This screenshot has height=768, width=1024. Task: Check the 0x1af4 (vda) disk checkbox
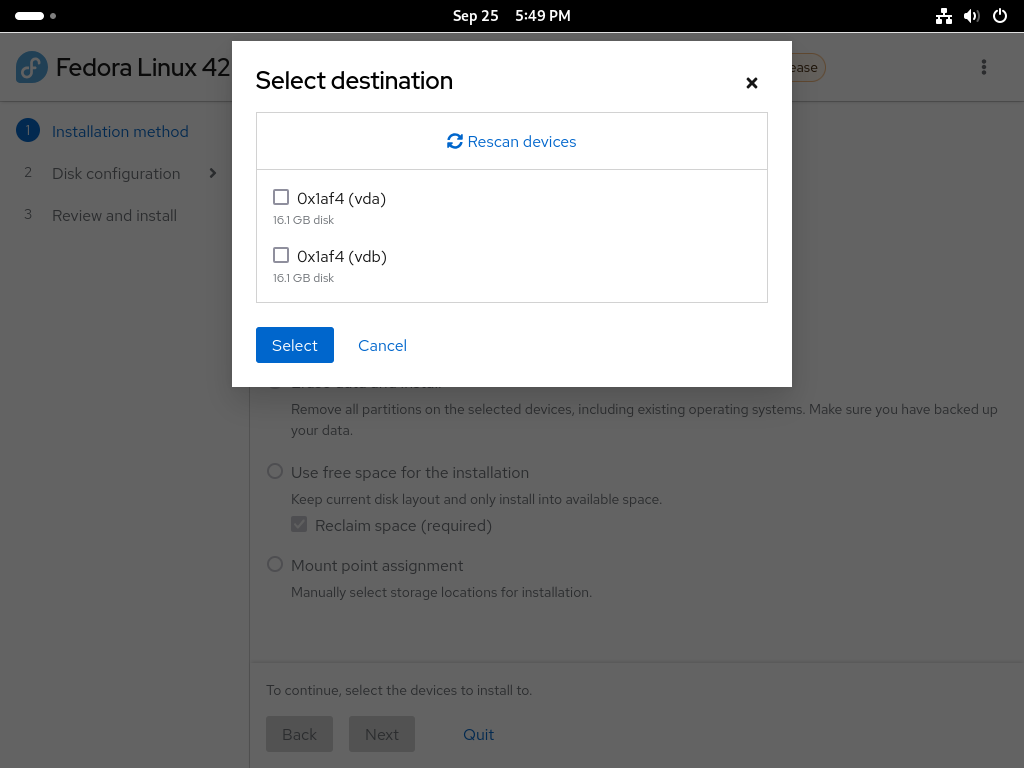(281, 197)
